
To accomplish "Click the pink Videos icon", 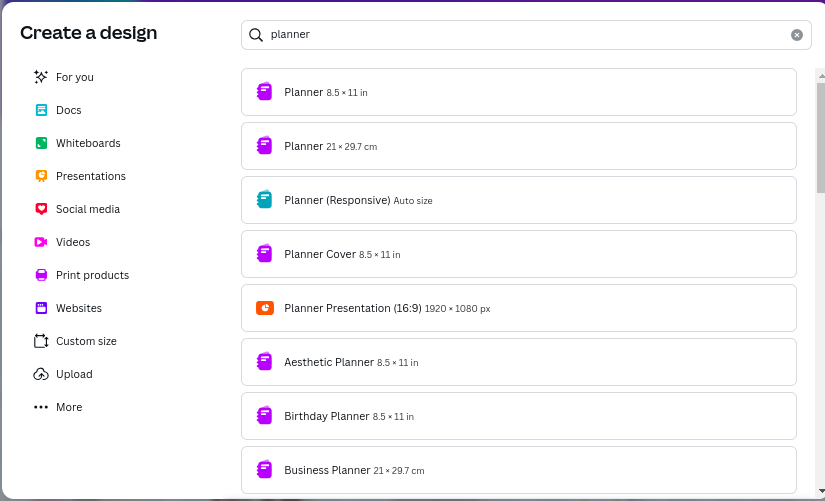I will pos(41,242).
